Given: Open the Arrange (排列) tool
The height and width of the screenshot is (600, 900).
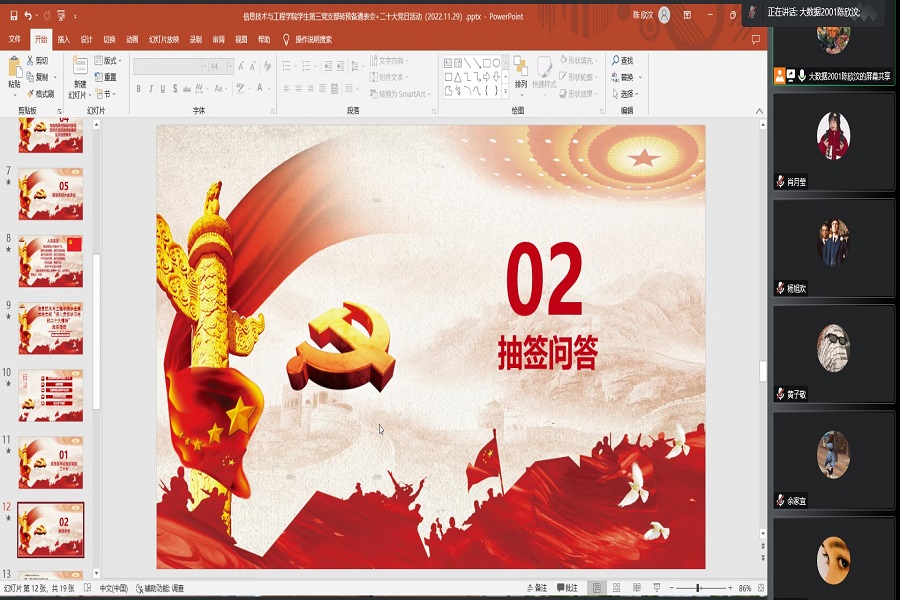Looking at the screenshot, I should click(x=520, y=72).
